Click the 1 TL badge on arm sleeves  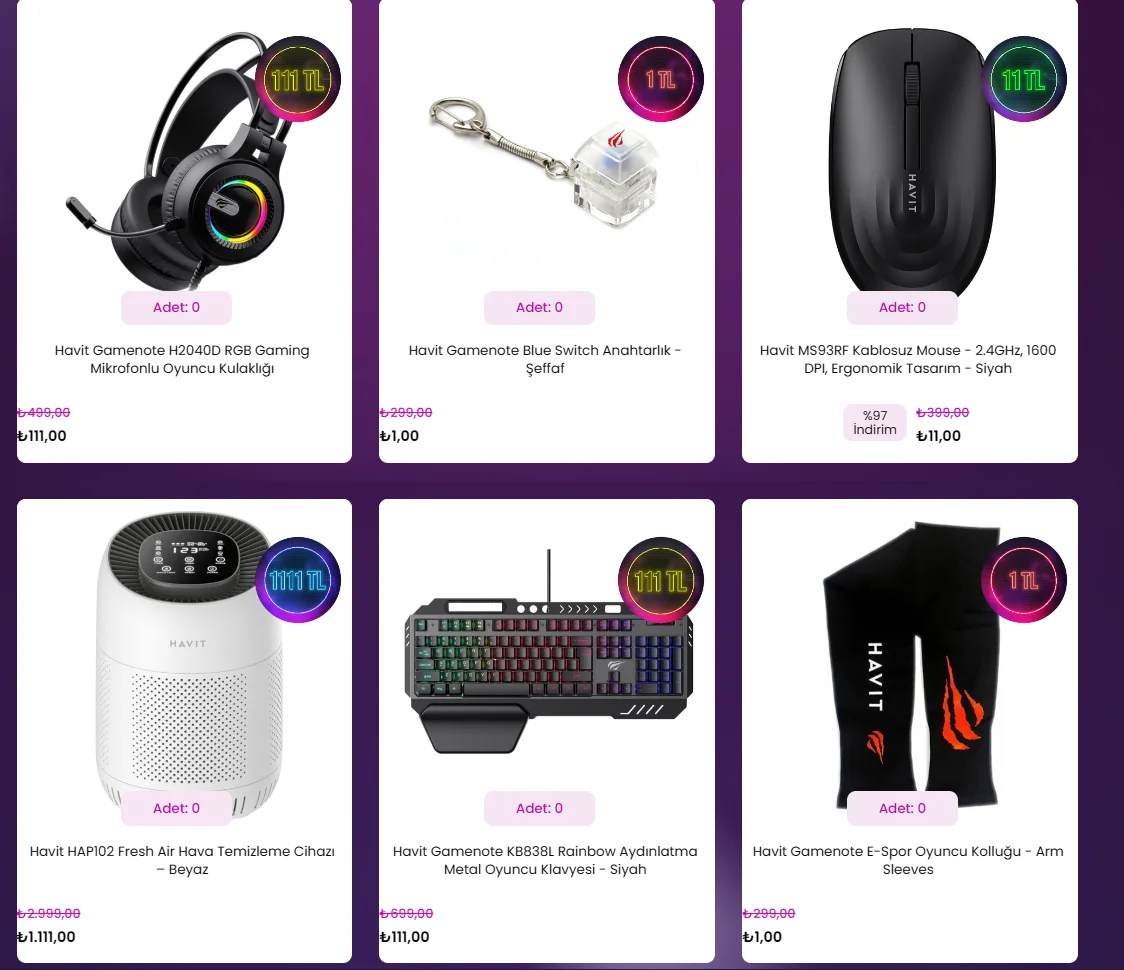1024,579
